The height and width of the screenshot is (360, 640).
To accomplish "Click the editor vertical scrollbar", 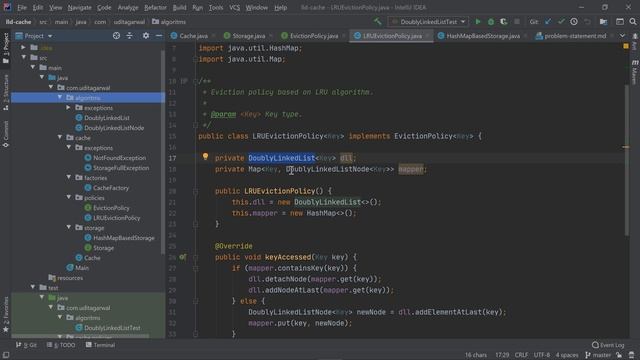I will pos(626,159).
